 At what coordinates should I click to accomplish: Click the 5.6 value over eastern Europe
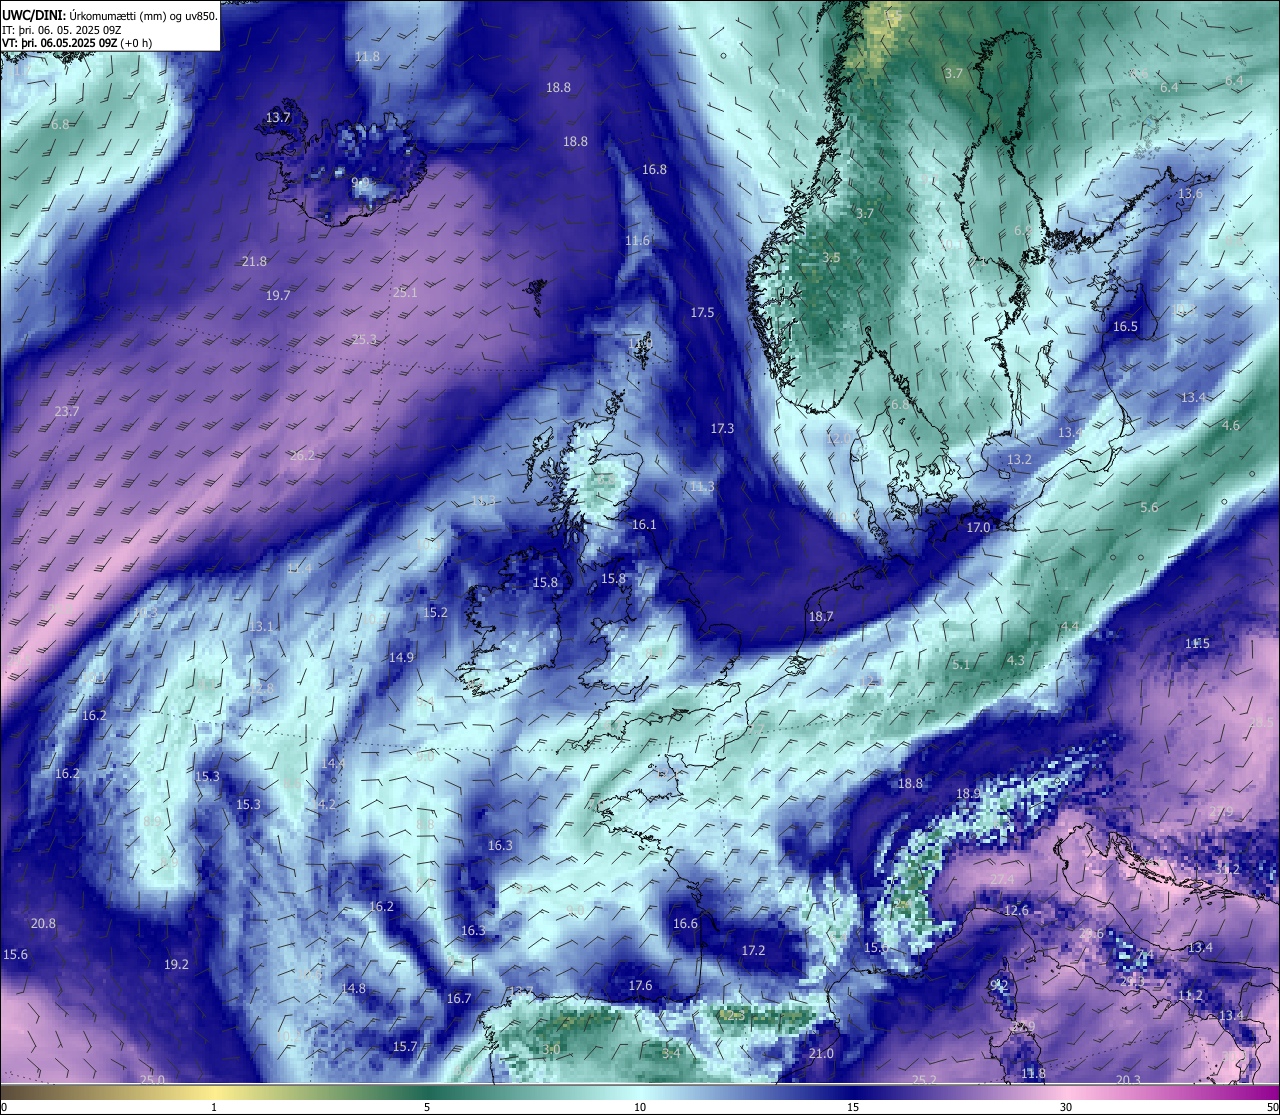(1149, 508)
